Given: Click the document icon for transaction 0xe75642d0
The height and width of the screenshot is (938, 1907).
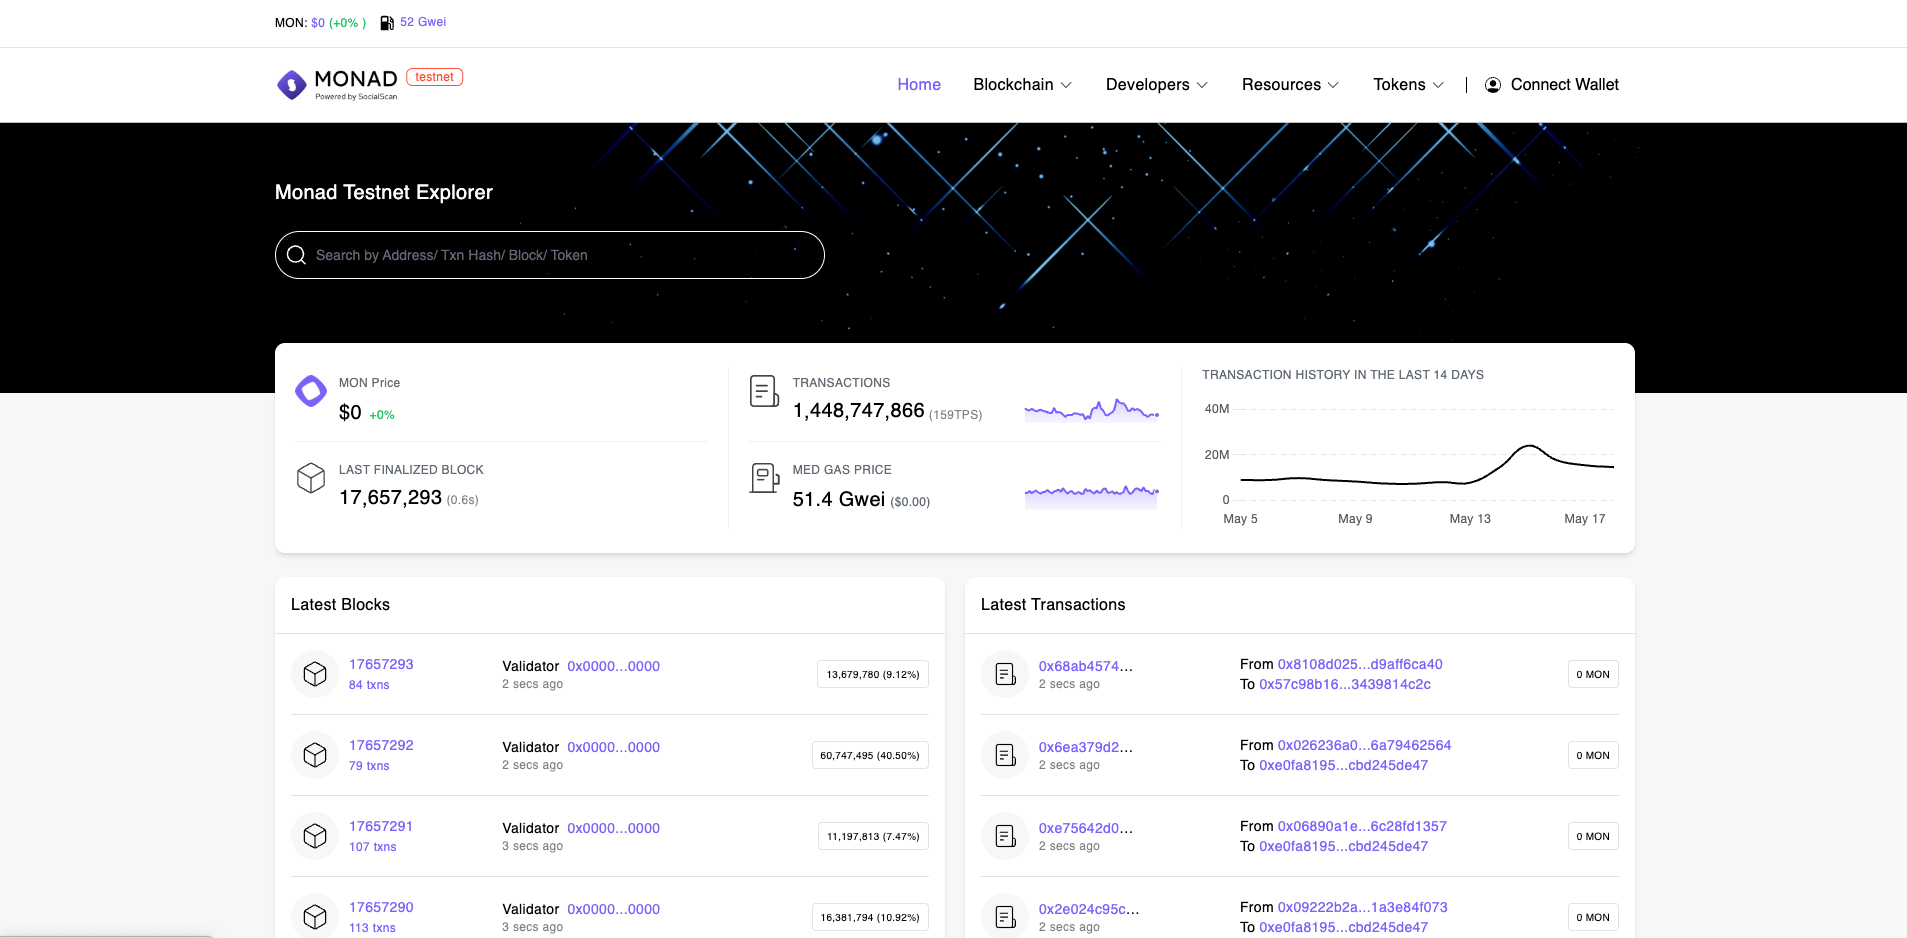Looking at the screenshot, I should pos(1005,836).
